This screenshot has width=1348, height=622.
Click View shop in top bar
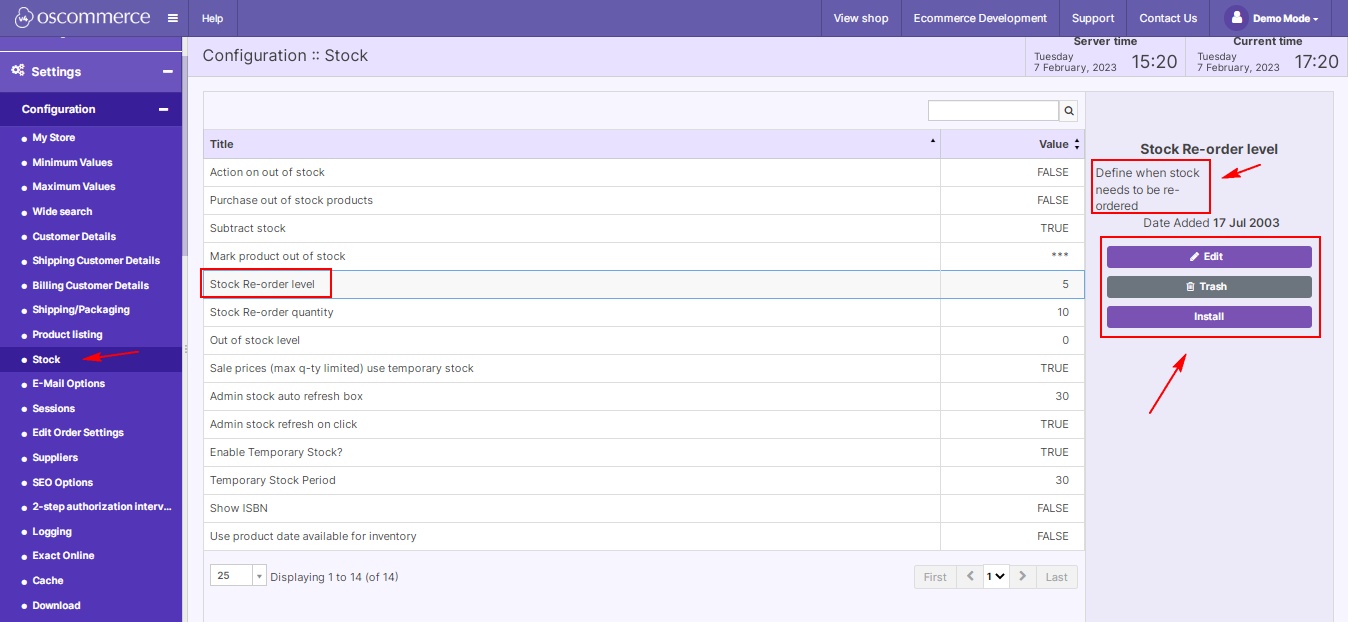pos(861,18)
